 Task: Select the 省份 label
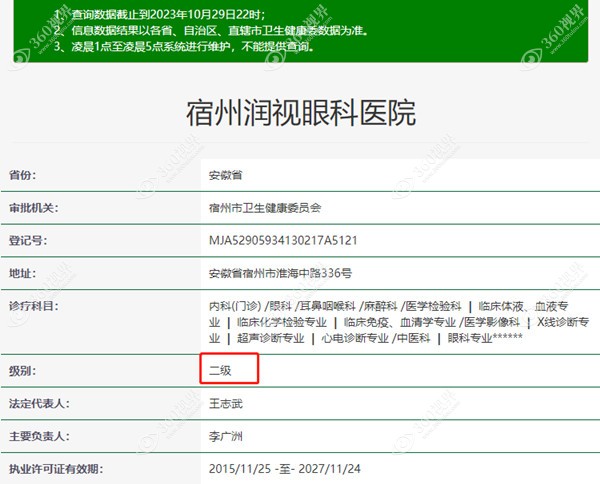[x=23, y=175]
